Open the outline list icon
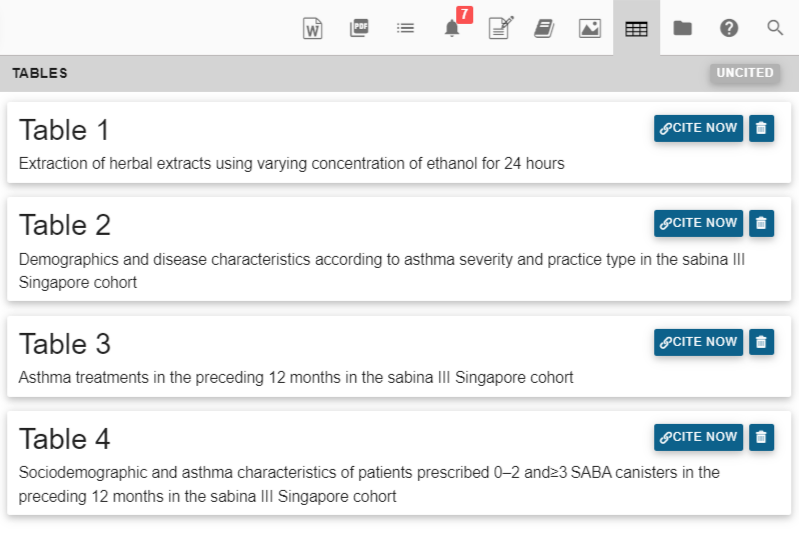 pyautogui.click(x=406, y=28)
